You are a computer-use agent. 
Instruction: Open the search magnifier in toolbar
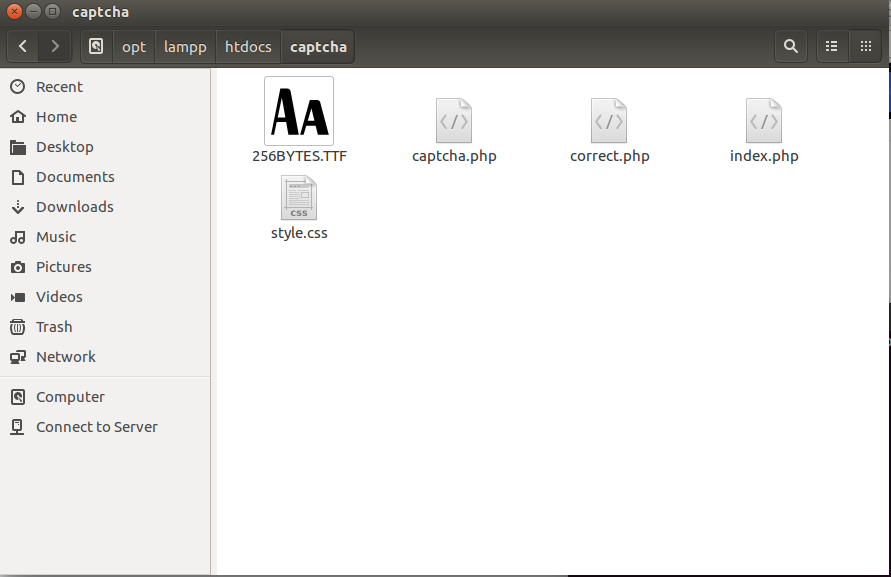click(790, 46)
